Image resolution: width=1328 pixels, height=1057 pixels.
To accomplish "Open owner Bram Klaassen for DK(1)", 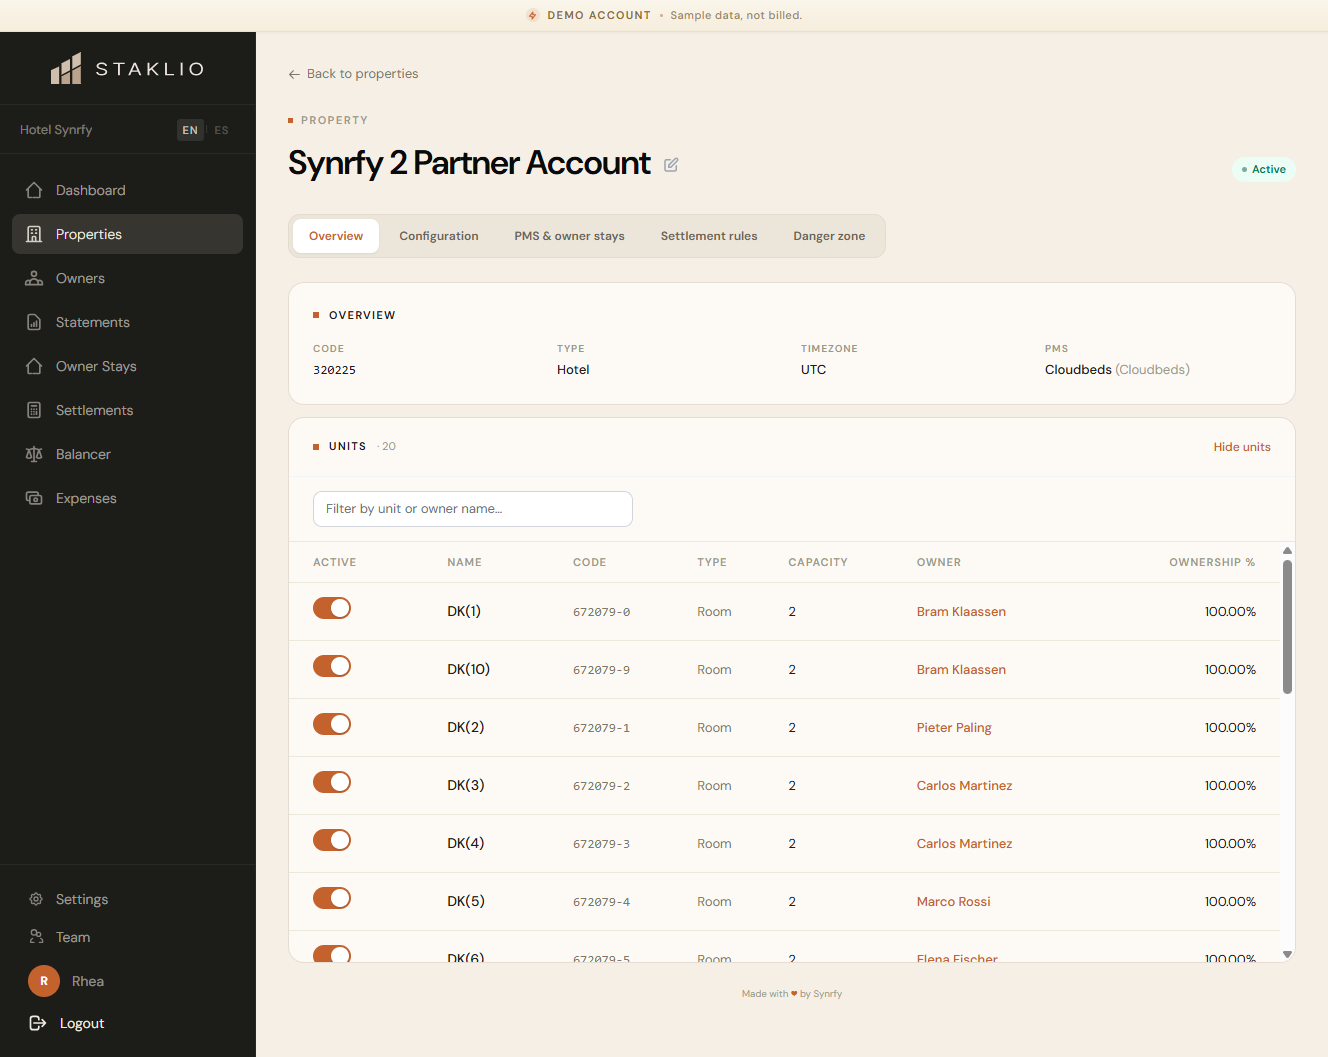I will click(961, 612).
